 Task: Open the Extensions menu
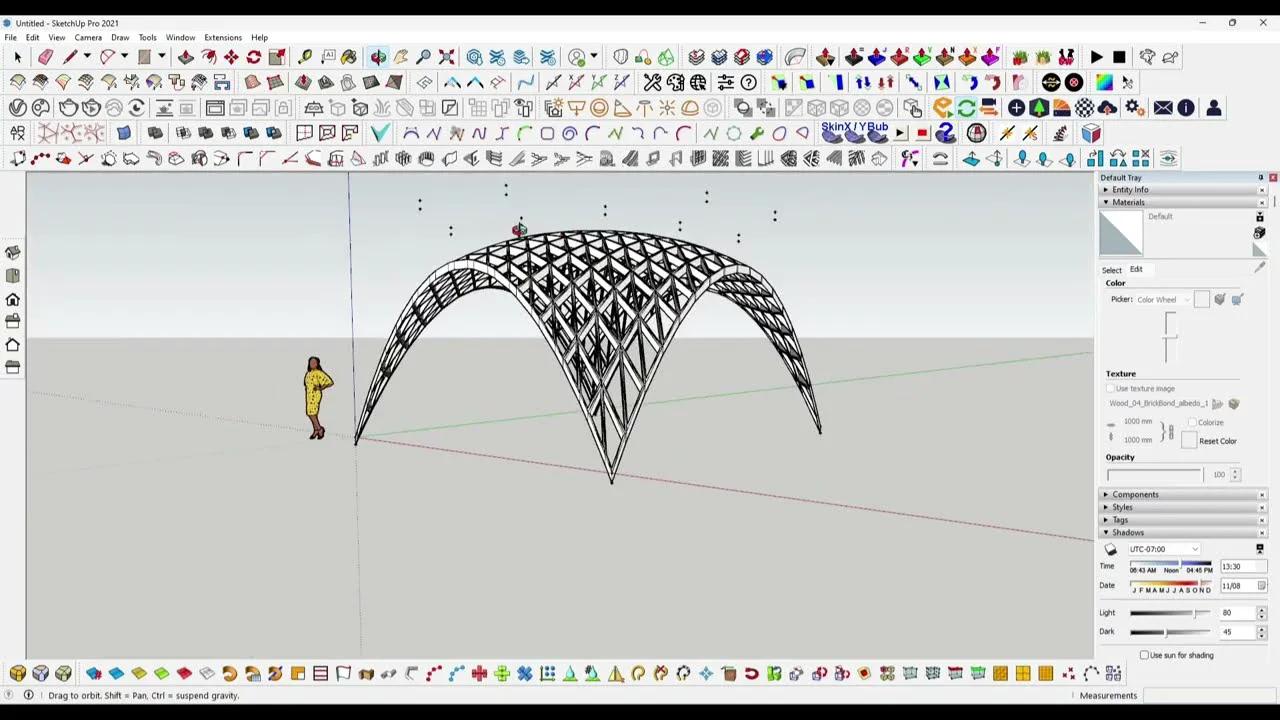(223, 37)
